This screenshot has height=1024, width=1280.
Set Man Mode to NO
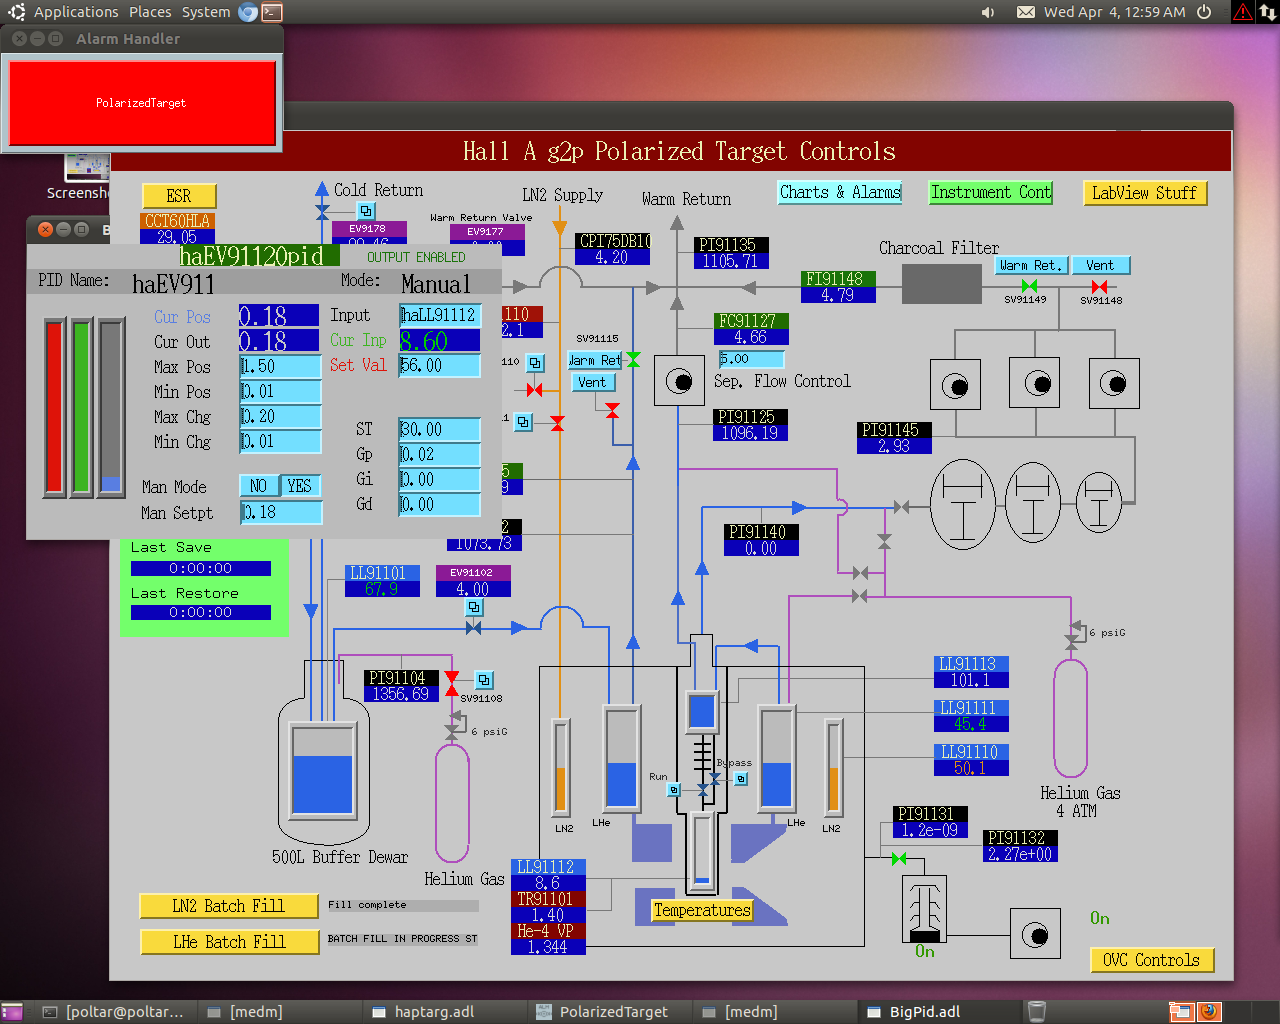point(259,486)
